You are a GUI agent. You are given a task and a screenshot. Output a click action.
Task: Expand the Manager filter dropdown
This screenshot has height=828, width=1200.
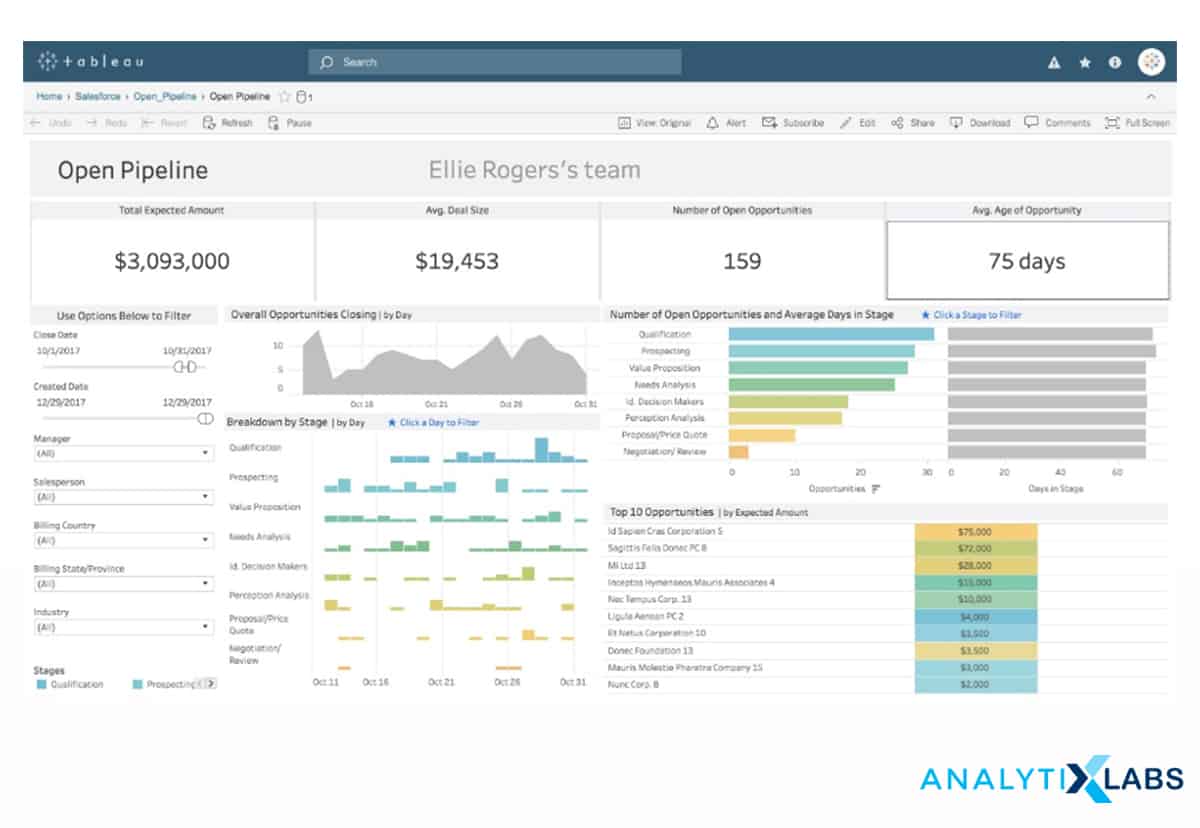123,453
